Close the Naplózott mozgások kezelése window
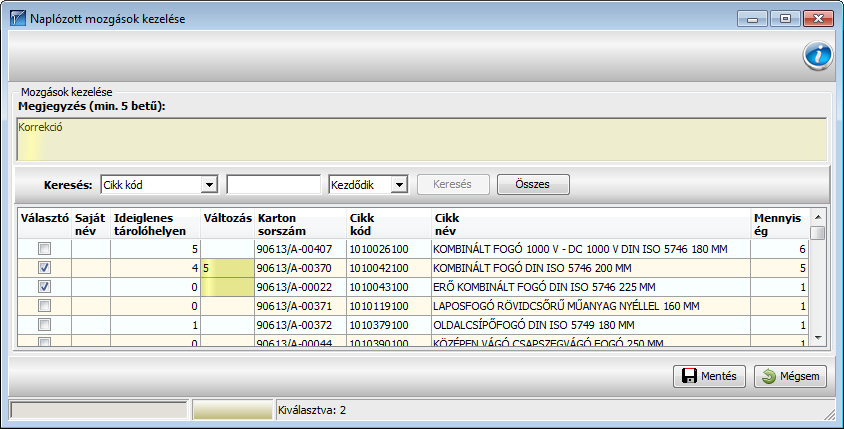Screen dimensions: 844x429 (818, 19)
